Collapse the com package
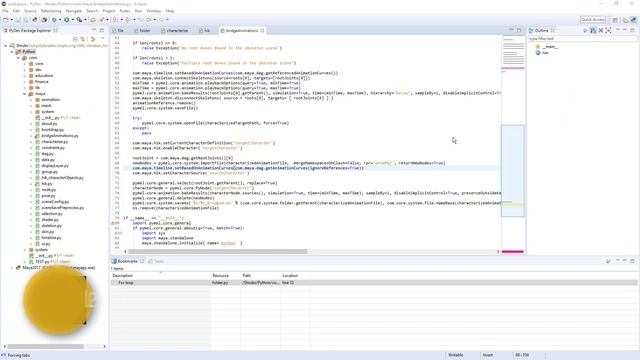The image size is (640, 360). [x=18, y=58]
